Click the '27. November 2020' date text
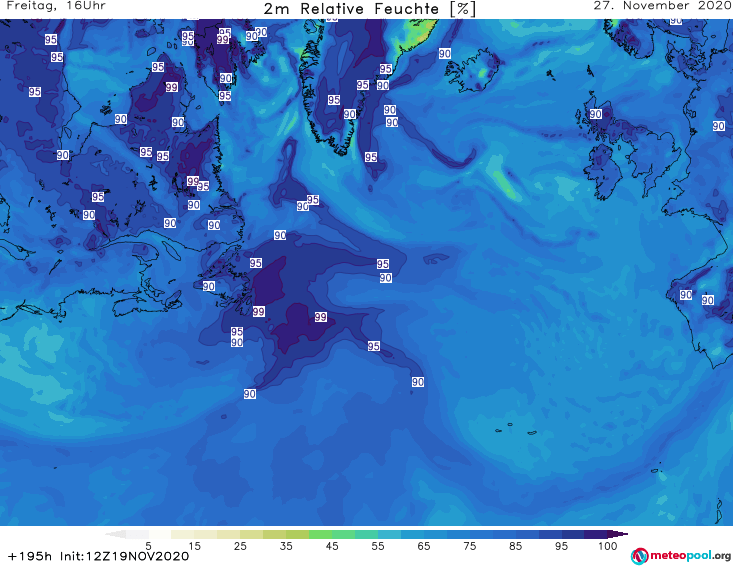 point(662,6)
